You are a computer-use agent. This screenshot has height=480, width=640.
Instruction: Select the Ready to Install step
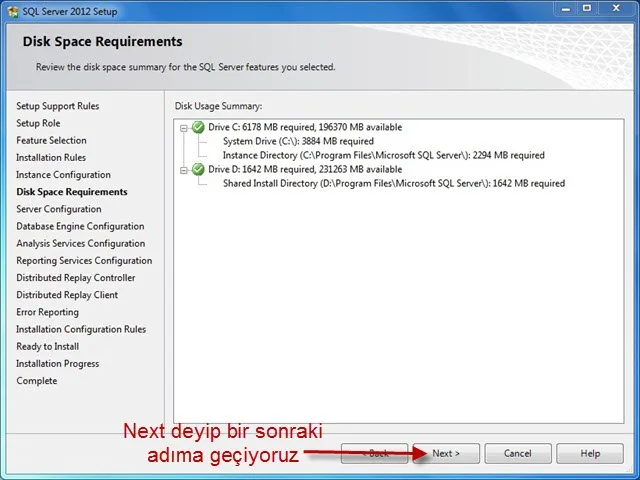tap(48, 346)
